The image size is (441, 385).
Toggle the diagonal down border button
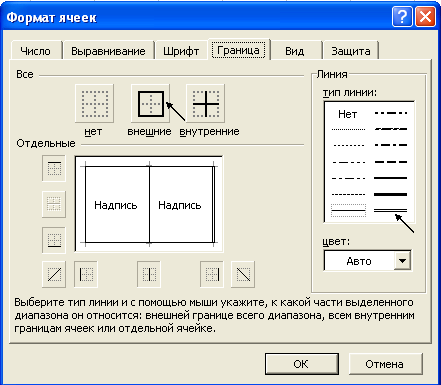[243, 274]
